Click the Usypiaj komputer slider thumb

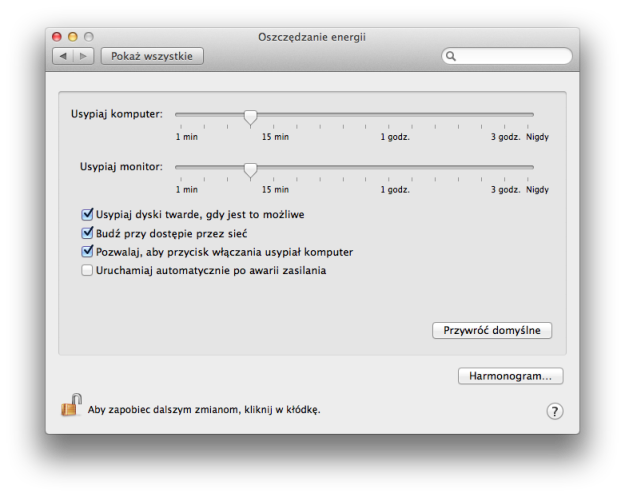(250, 118)
